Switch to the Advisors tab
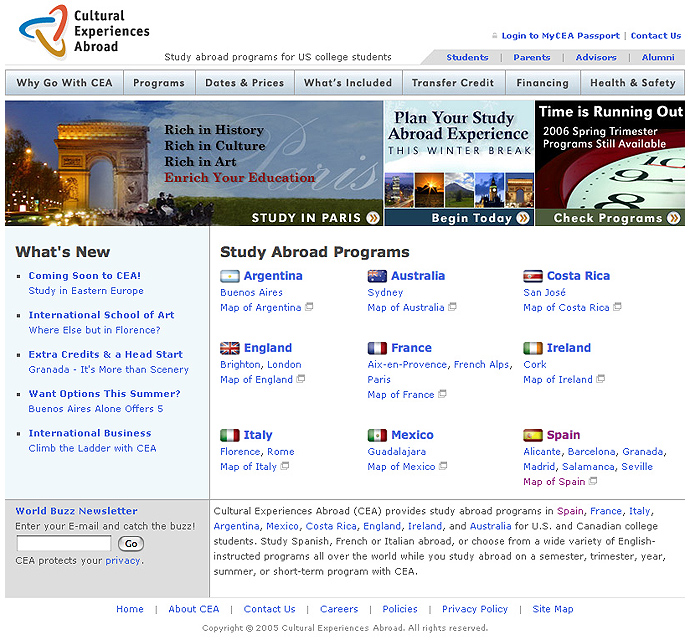 point(596,58)
